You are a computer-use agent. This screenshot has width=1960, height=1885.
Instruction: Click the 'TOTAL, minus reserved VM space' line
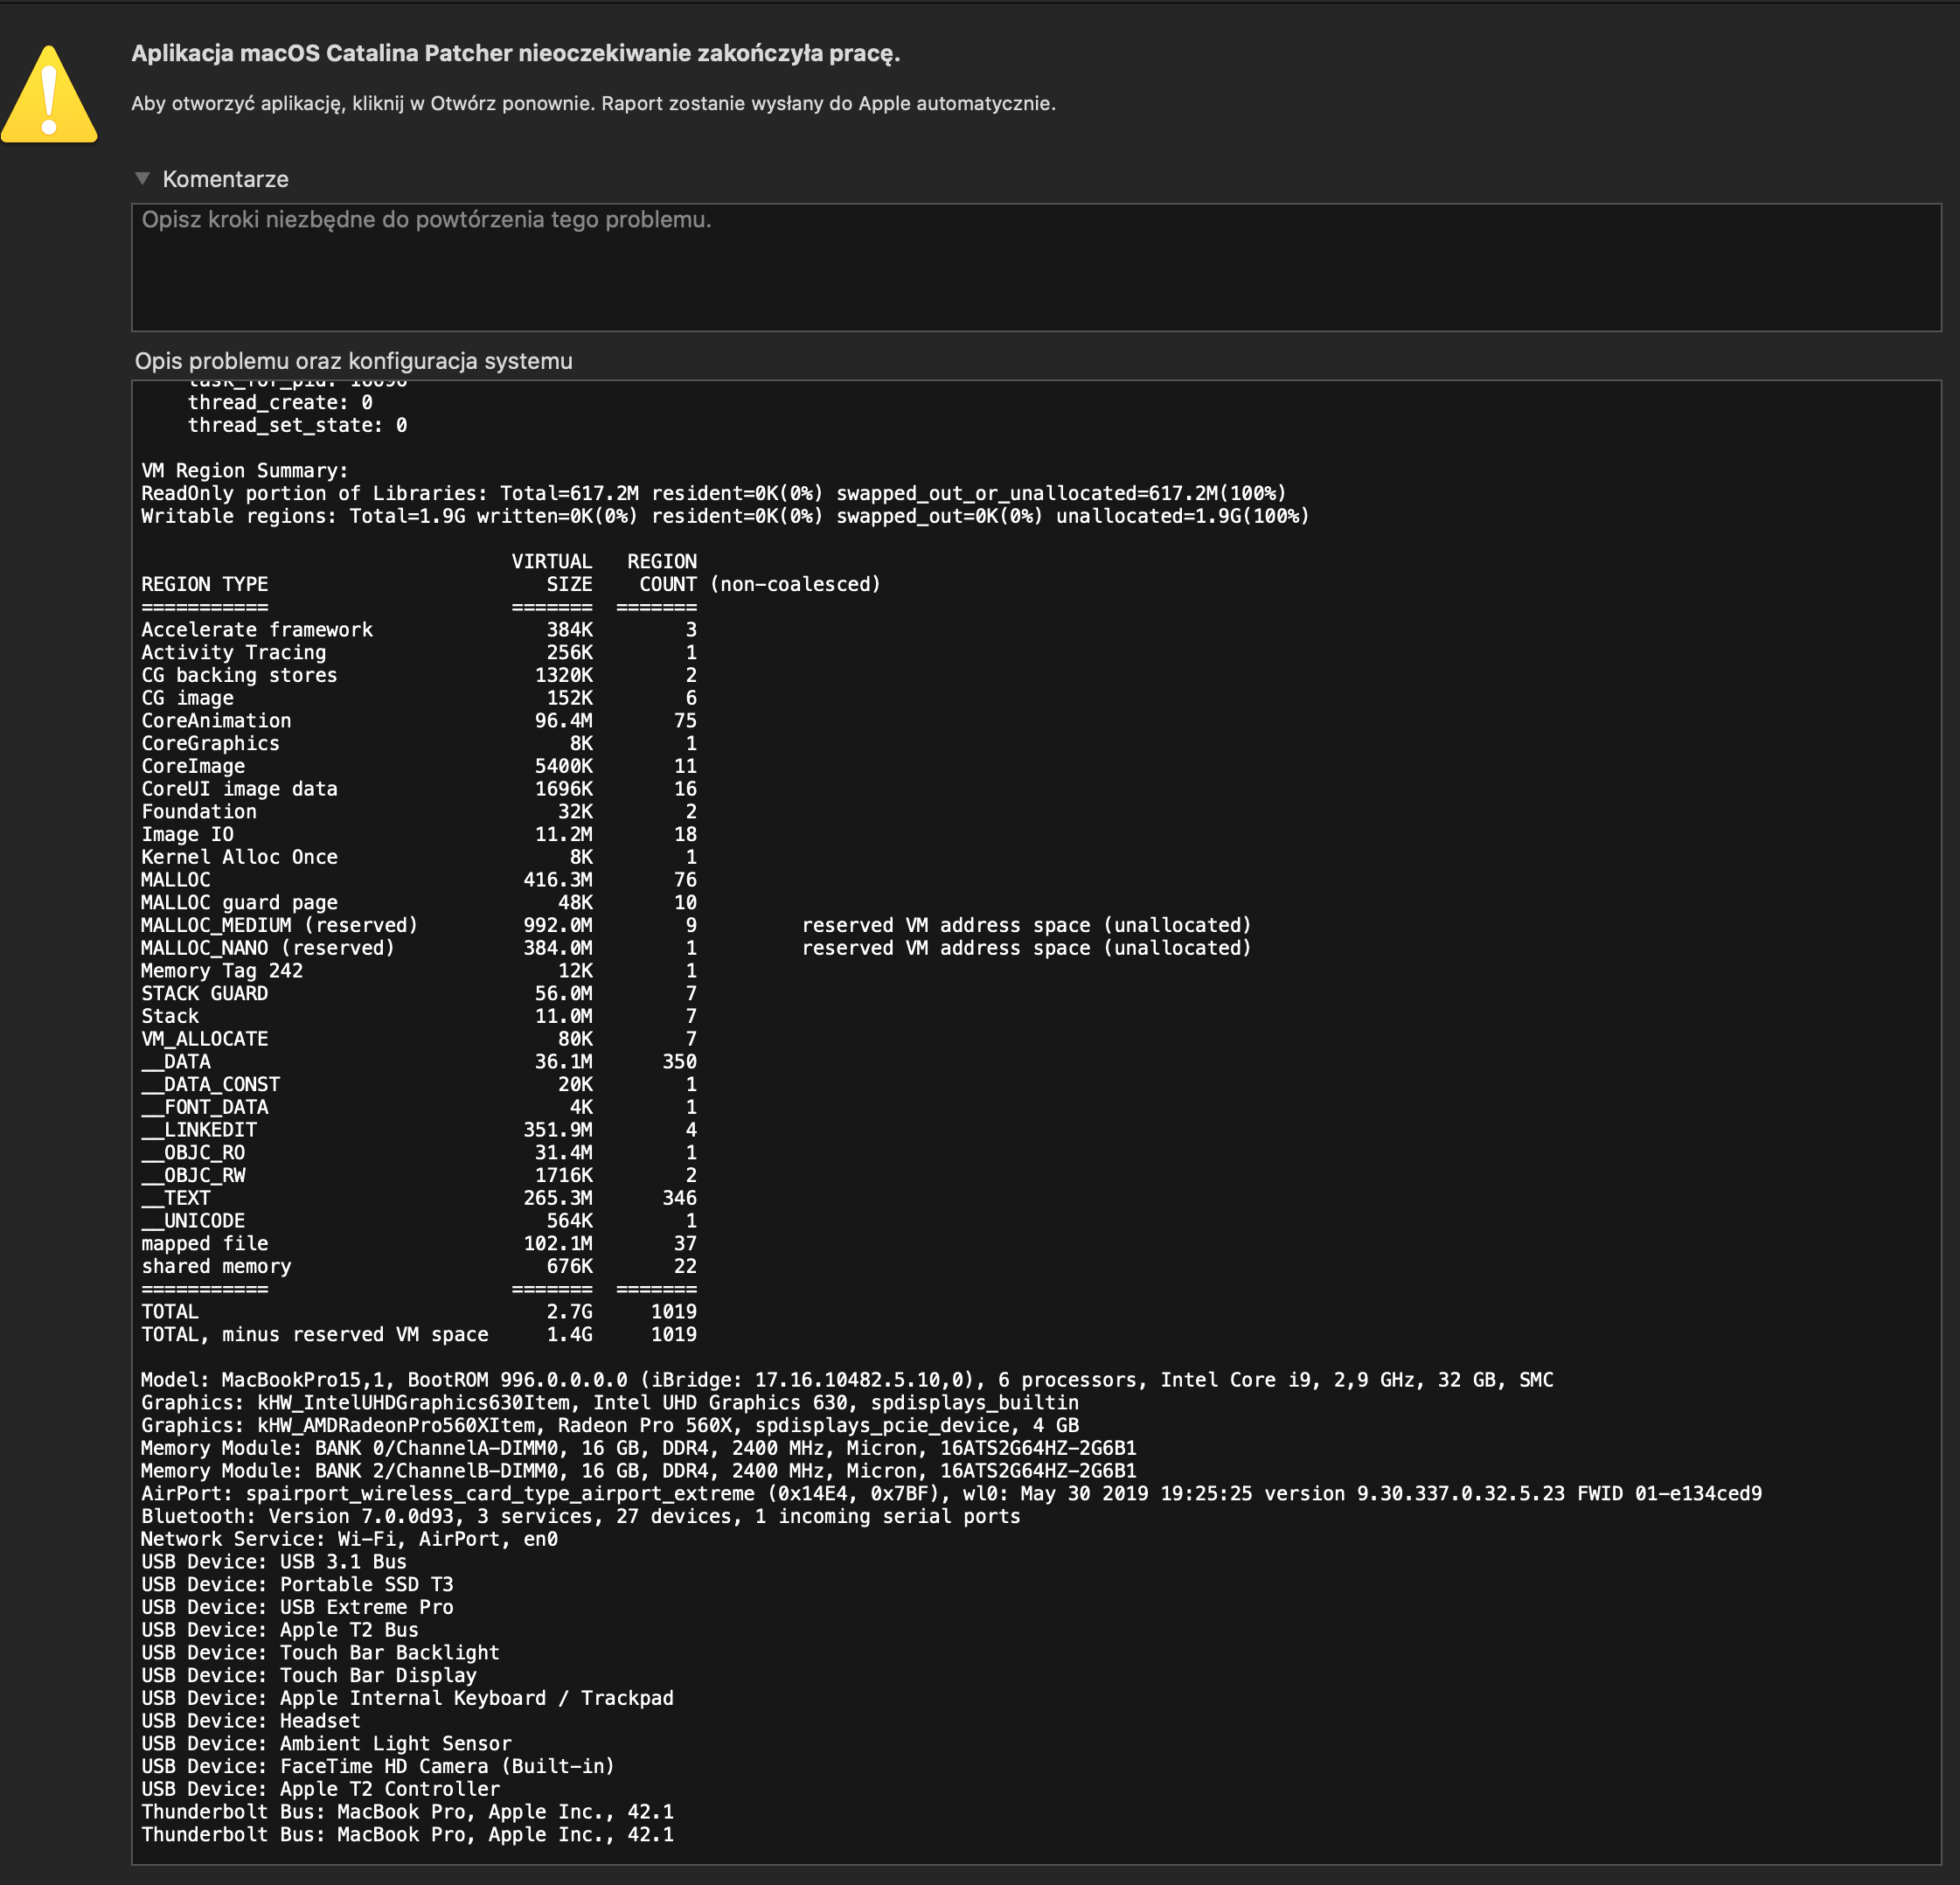pyautogui.click(x=314, y=1335)
